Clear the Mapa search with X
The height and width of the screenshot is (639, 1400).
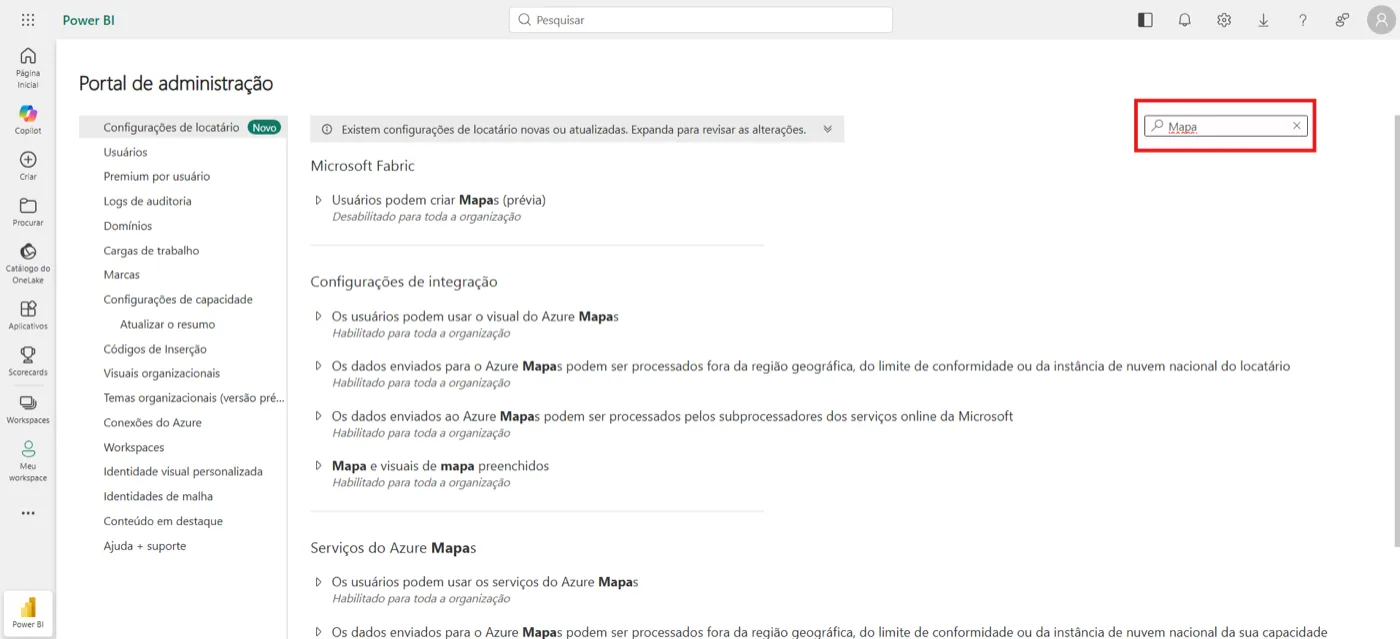[1297, 126]
